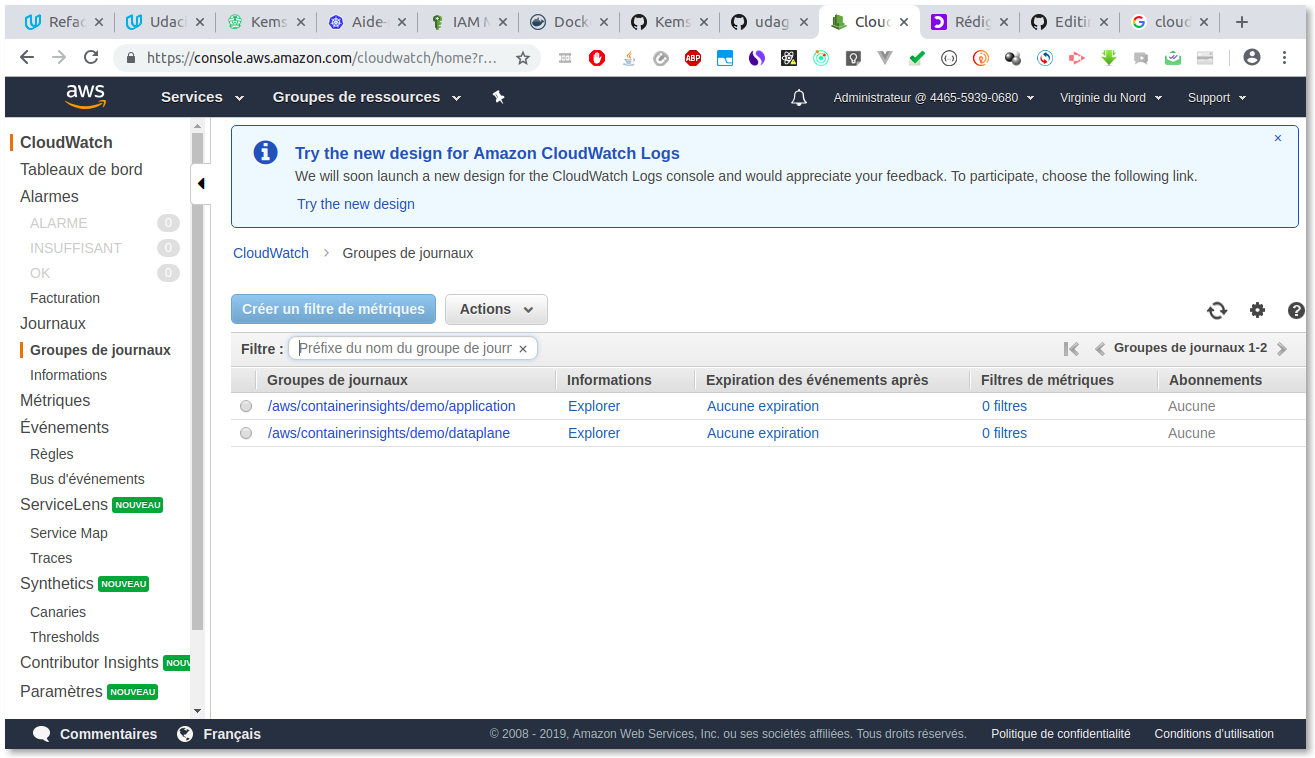Refresh the log groups list
The image size is (1315, 758).
[x=1217, y=310]
